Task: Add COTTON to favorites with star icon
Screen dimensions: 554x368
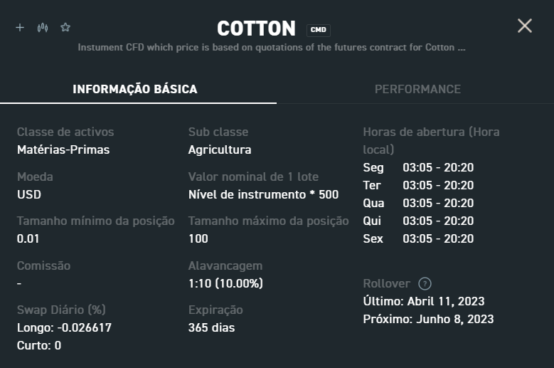Action: (65, 27)
